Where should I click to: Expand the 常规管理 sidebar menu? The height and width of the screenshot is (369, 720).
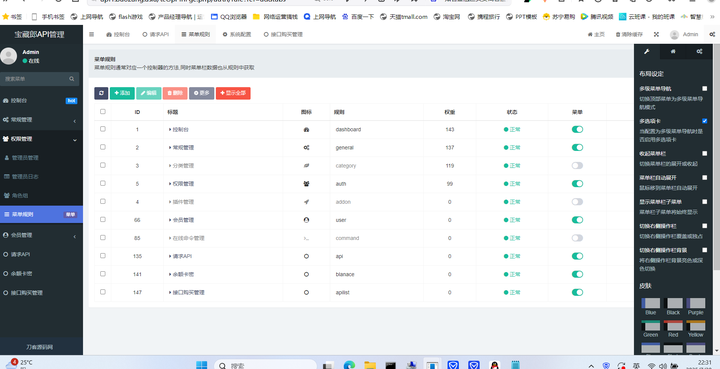40,119
